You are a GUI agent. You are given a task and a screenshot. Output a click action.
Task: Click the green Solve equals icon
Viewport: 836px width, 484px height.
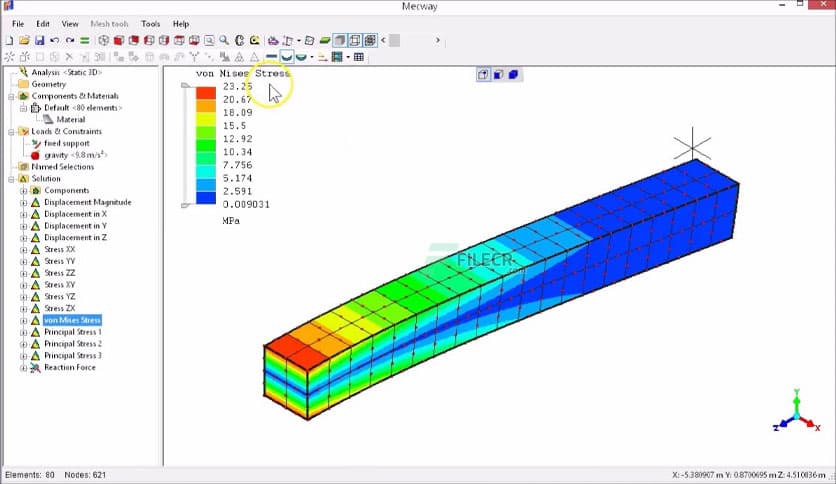click(86, 41)
